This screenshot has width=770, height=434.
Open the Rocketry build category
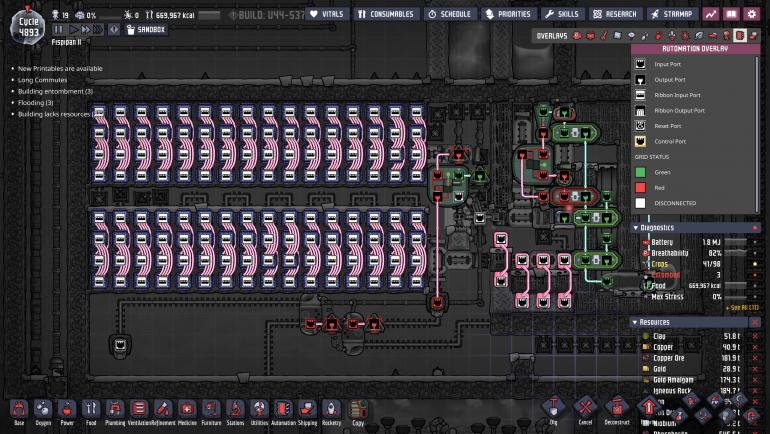click(x=331, y=411)
